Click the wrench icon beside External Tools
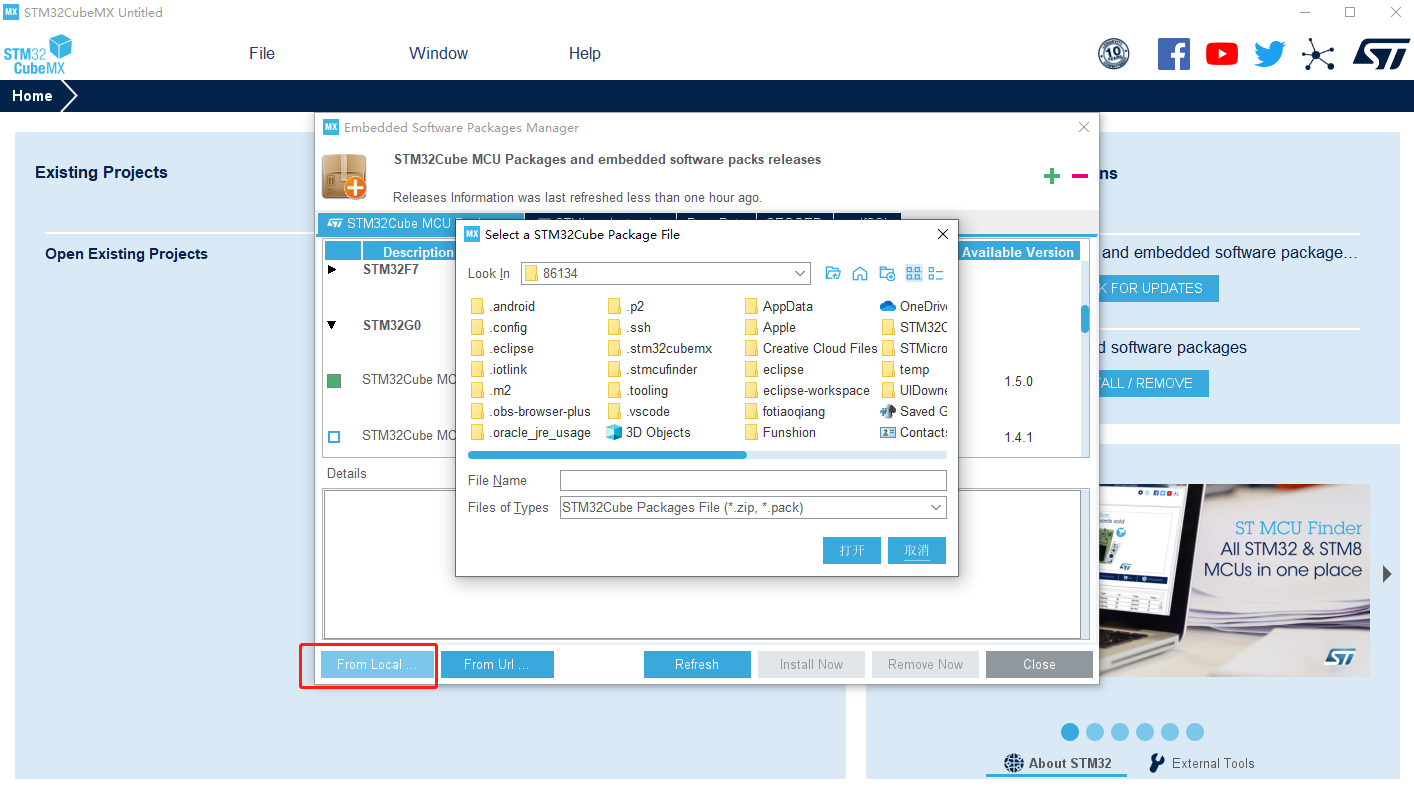Image resolution: width=1414 pixels, height=795 pixels. pos(1156,763)
